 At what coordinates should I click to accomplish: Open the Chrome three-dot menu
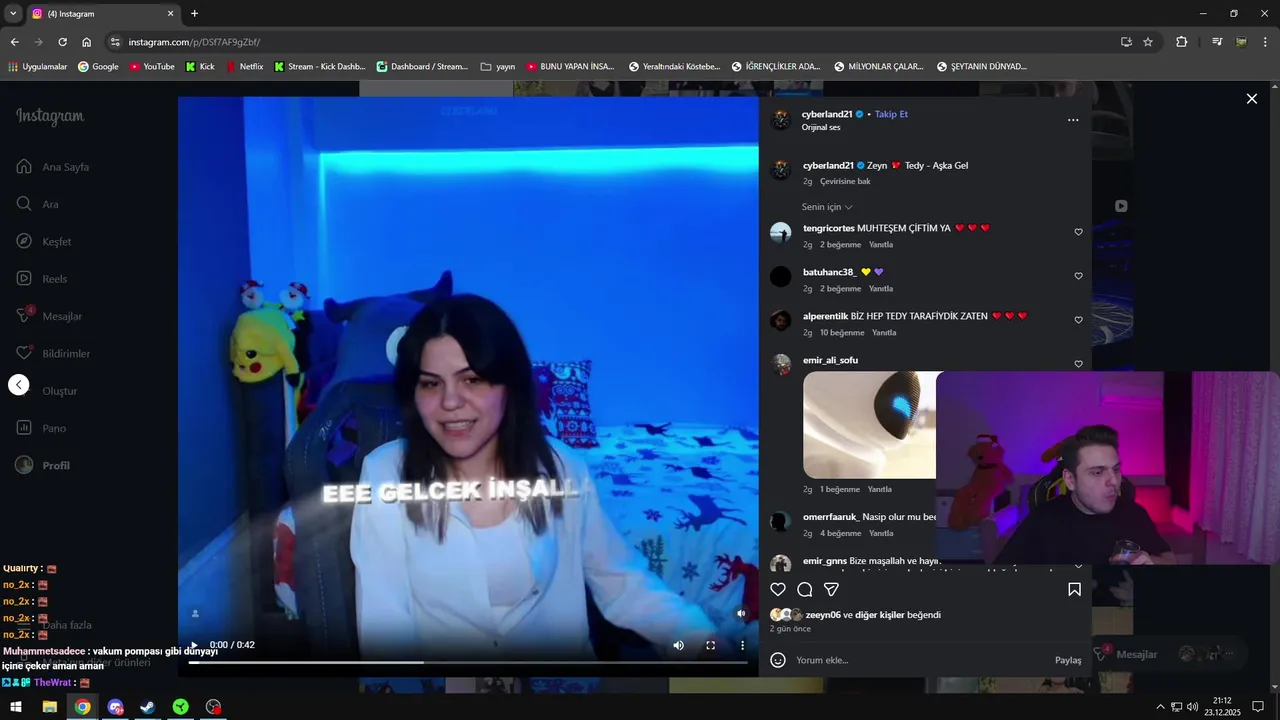[1266, 42]
